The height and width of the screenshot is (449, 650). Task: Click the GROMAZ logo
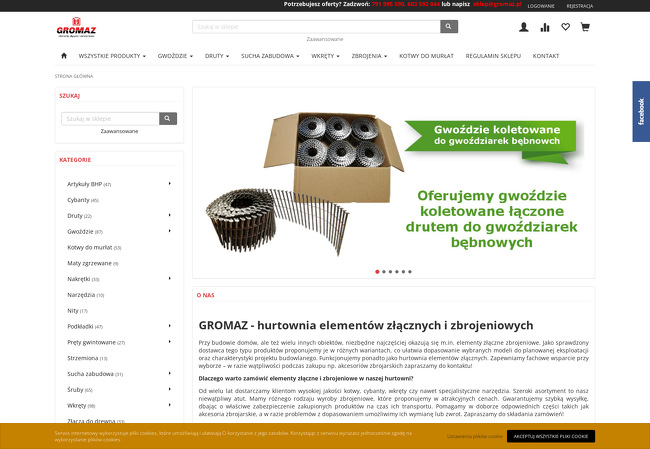click(76, 27)
